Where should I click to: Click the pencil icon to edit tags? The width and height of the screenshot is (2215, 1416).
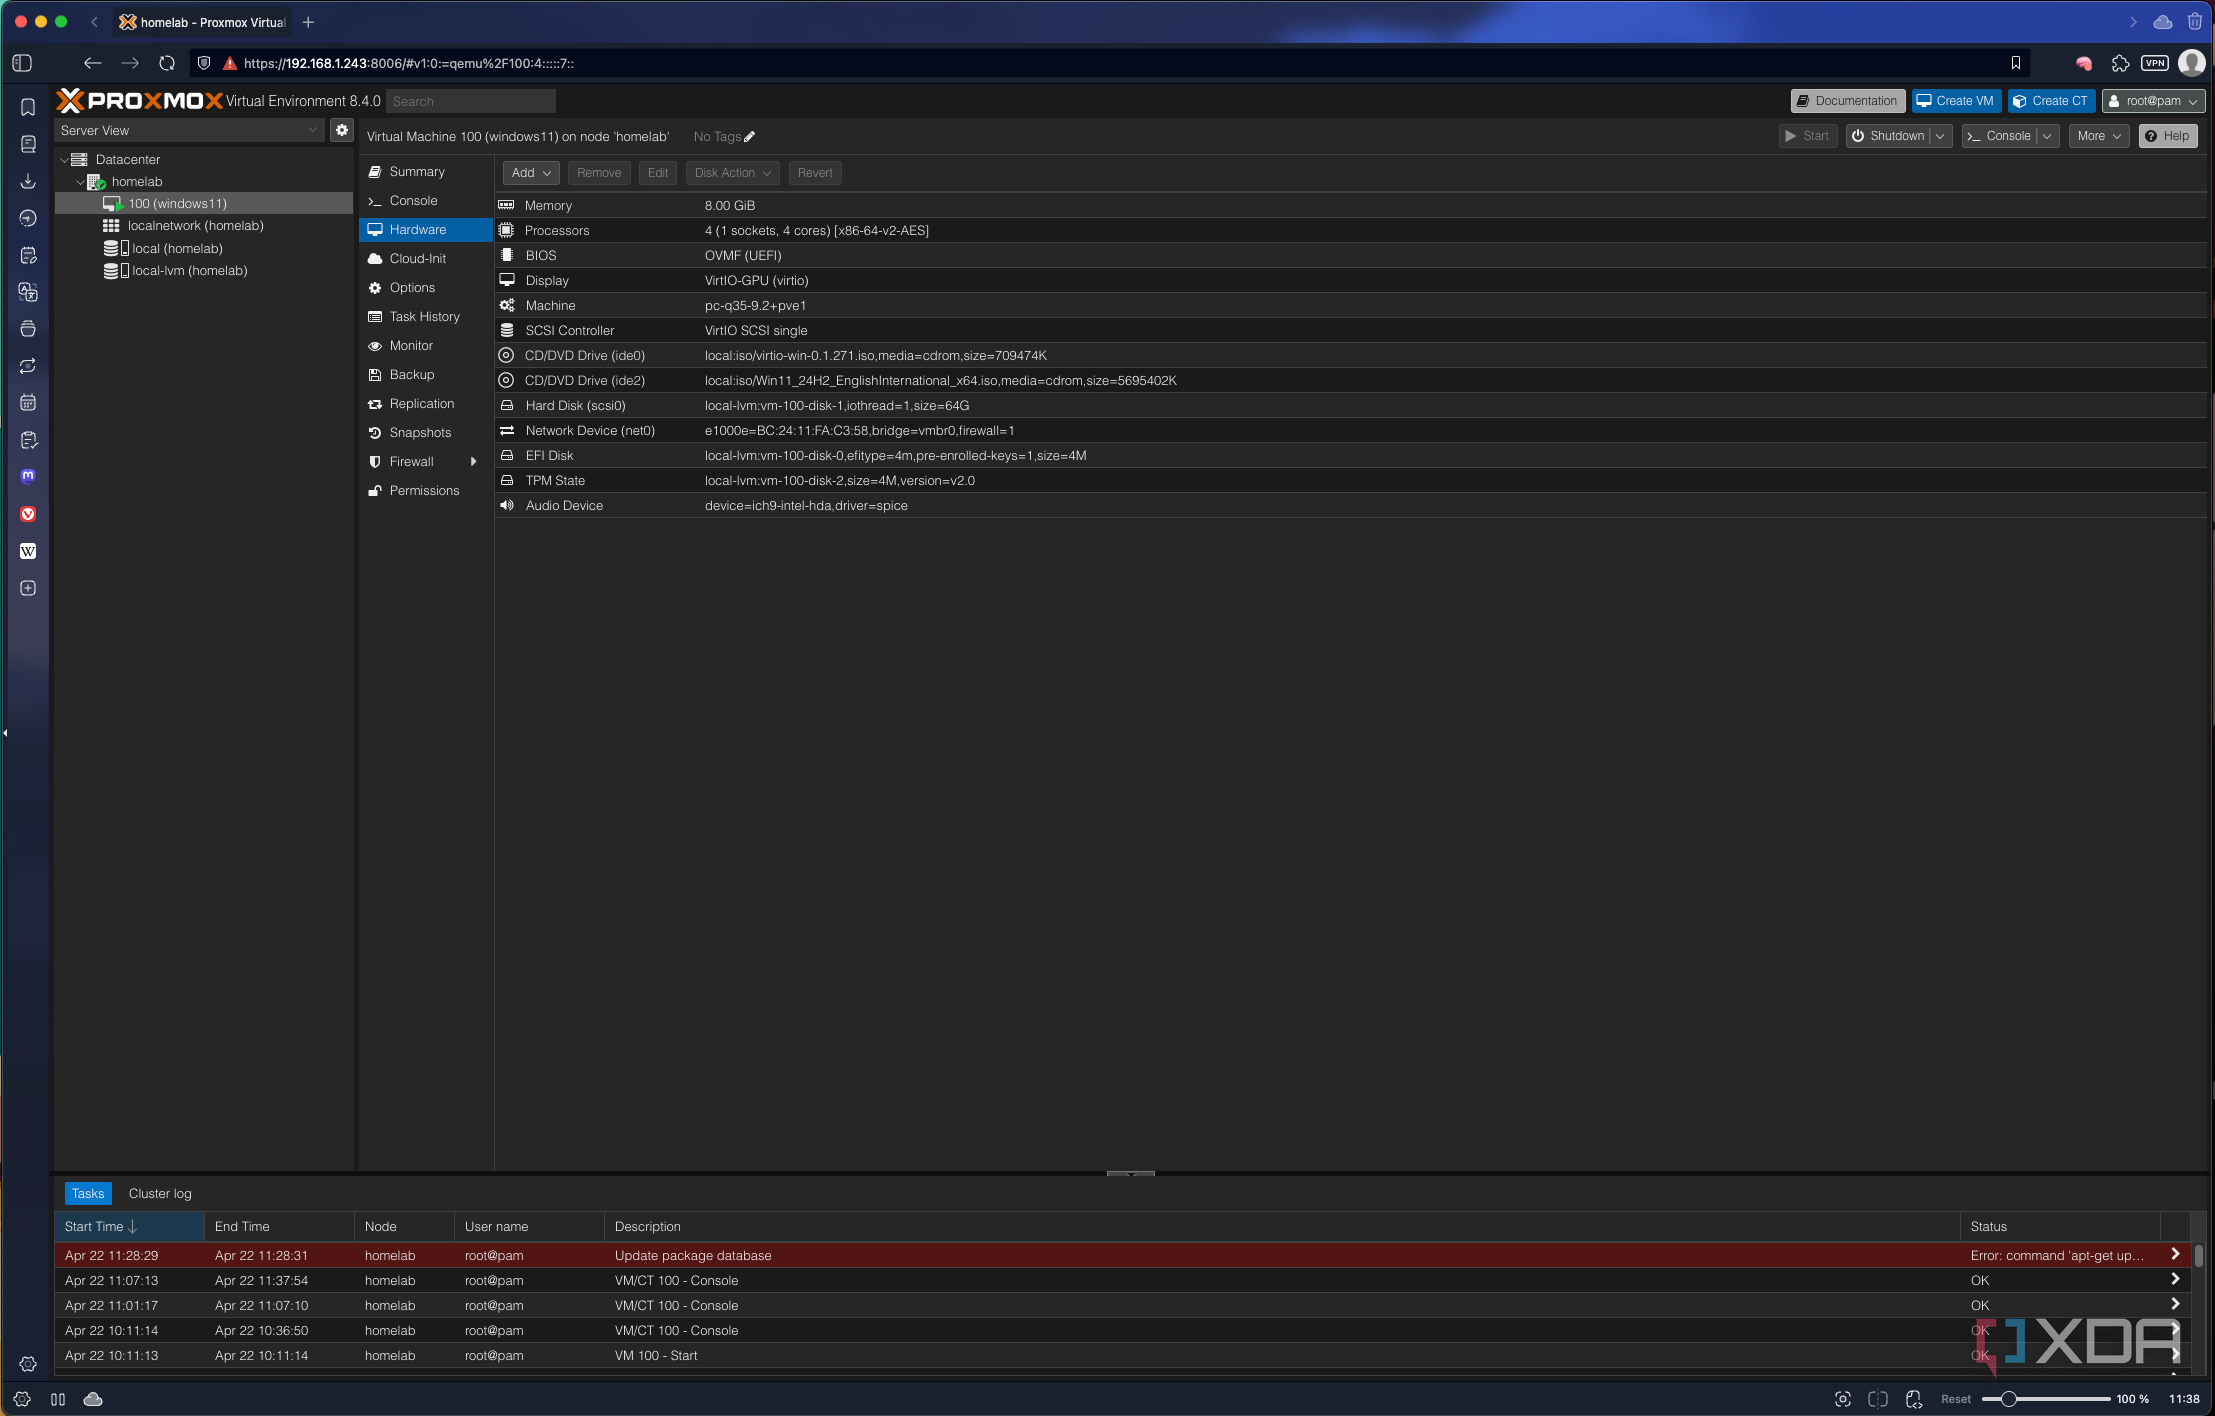click(x=750, y=137)
